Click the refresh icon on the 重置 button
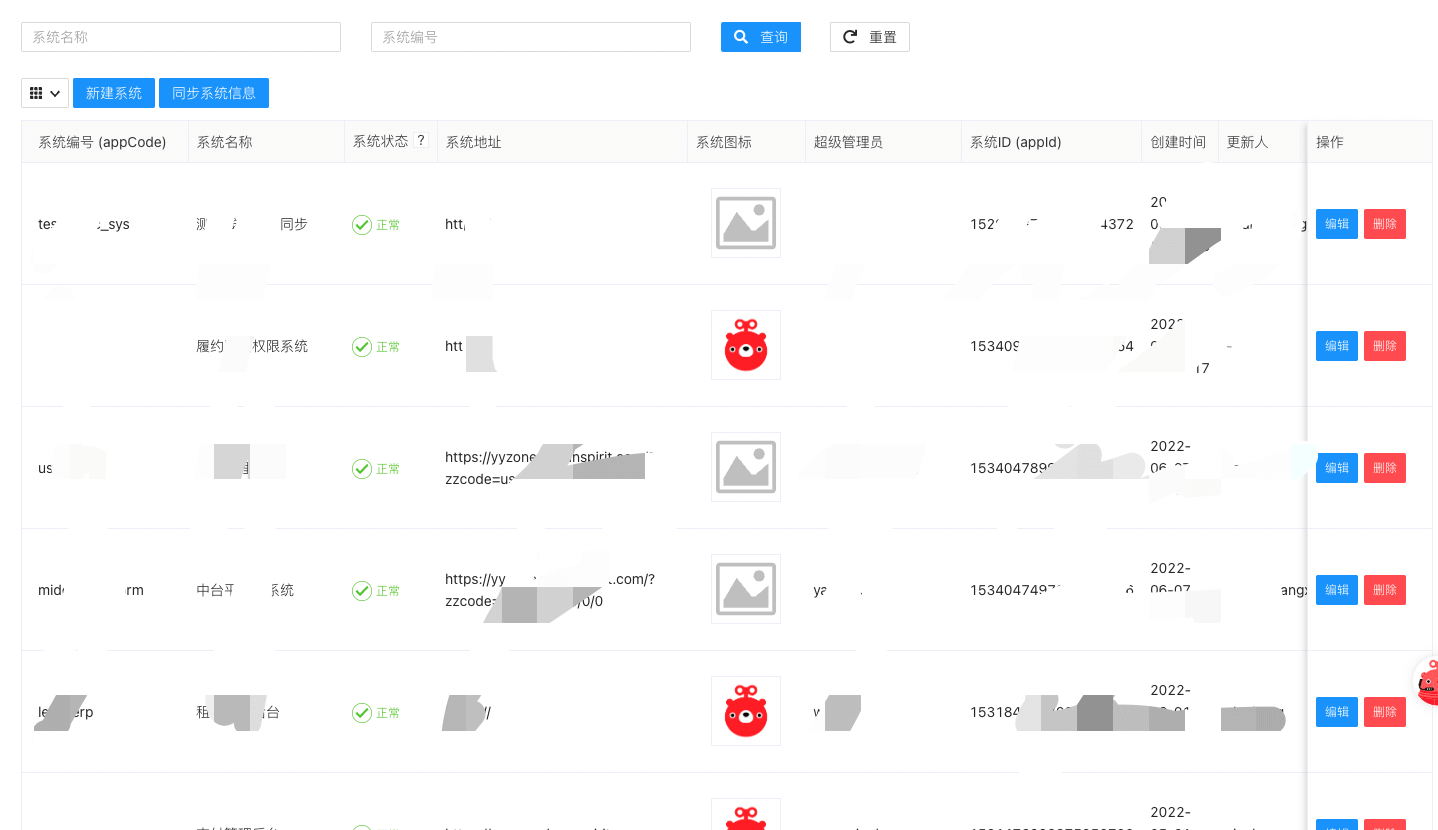The width and height of the screenshot is (1438, 830). pos(849,37)
